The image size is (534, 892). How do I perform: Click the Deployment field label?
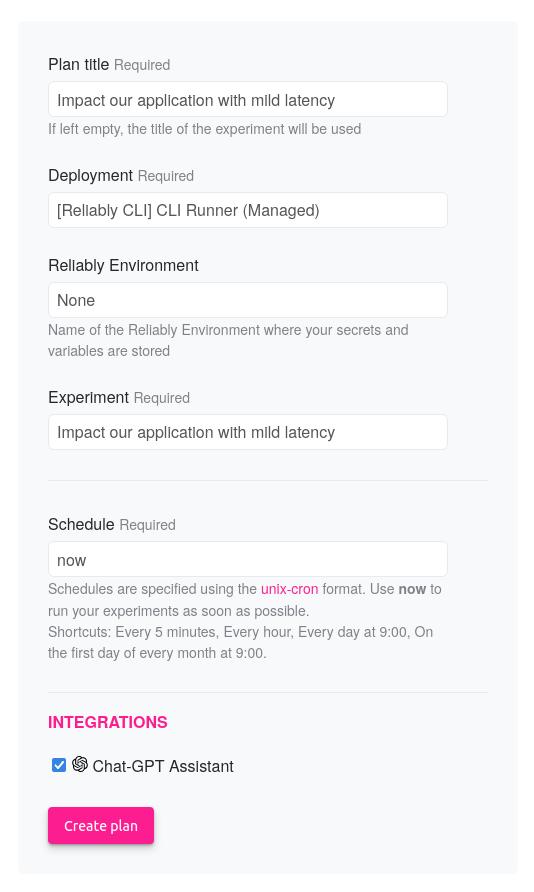(x=90, y=175)
